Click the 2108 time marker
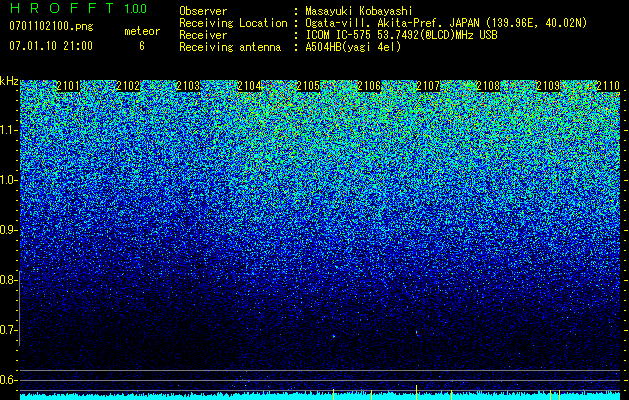 pos(489,86)
